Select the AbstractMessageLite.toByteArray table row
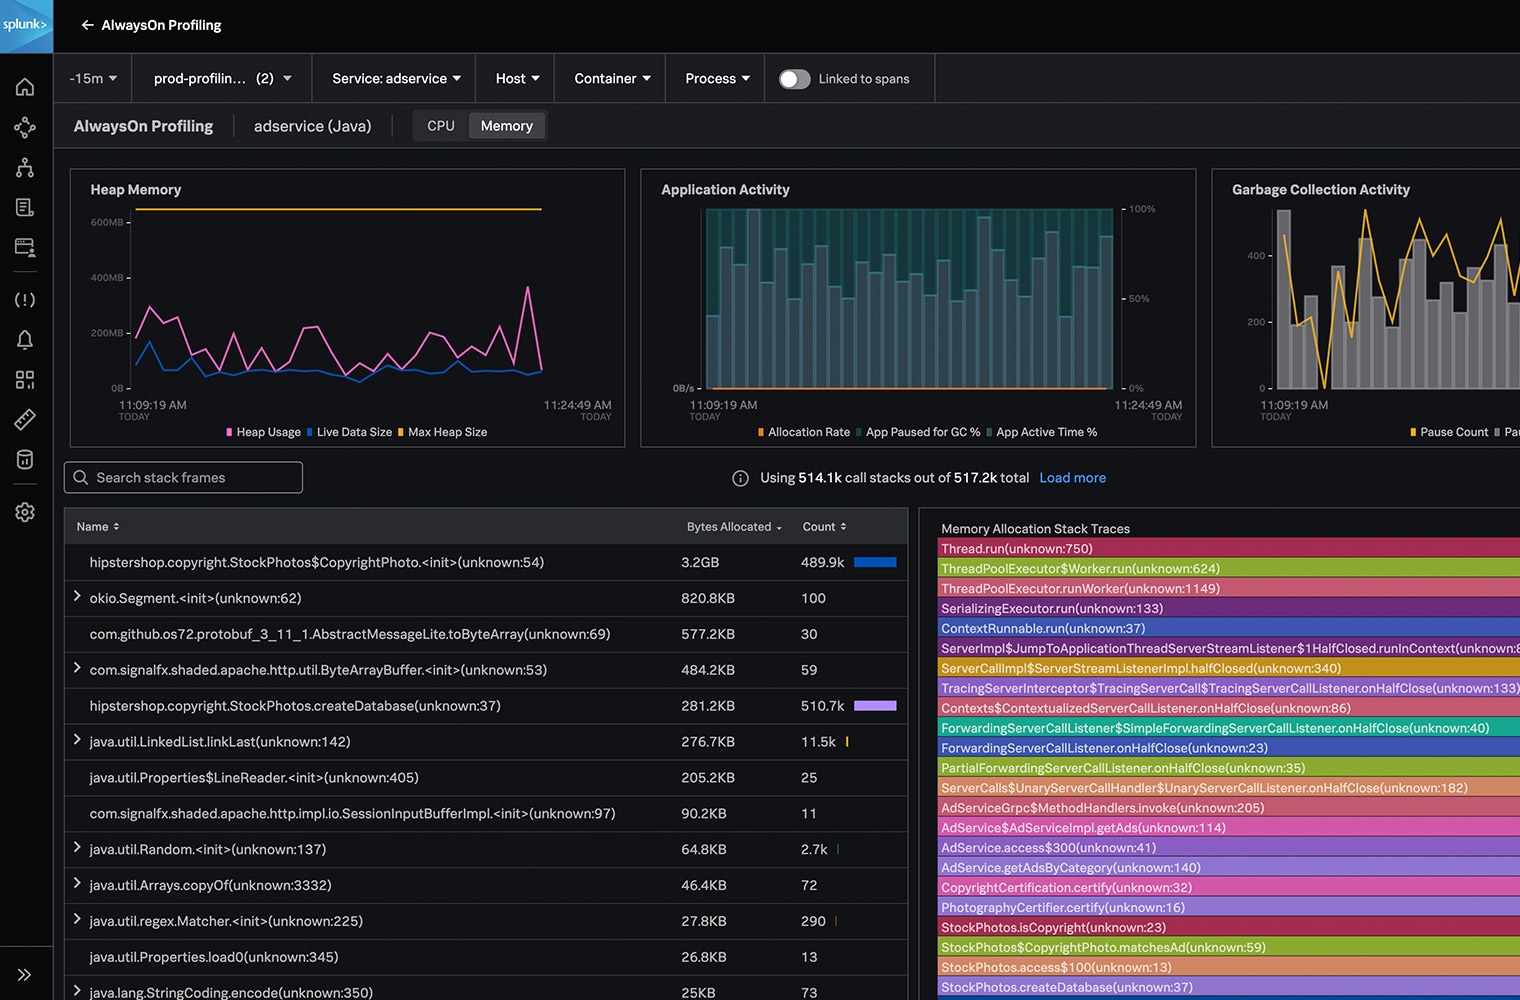 click(x=485, y=634)
